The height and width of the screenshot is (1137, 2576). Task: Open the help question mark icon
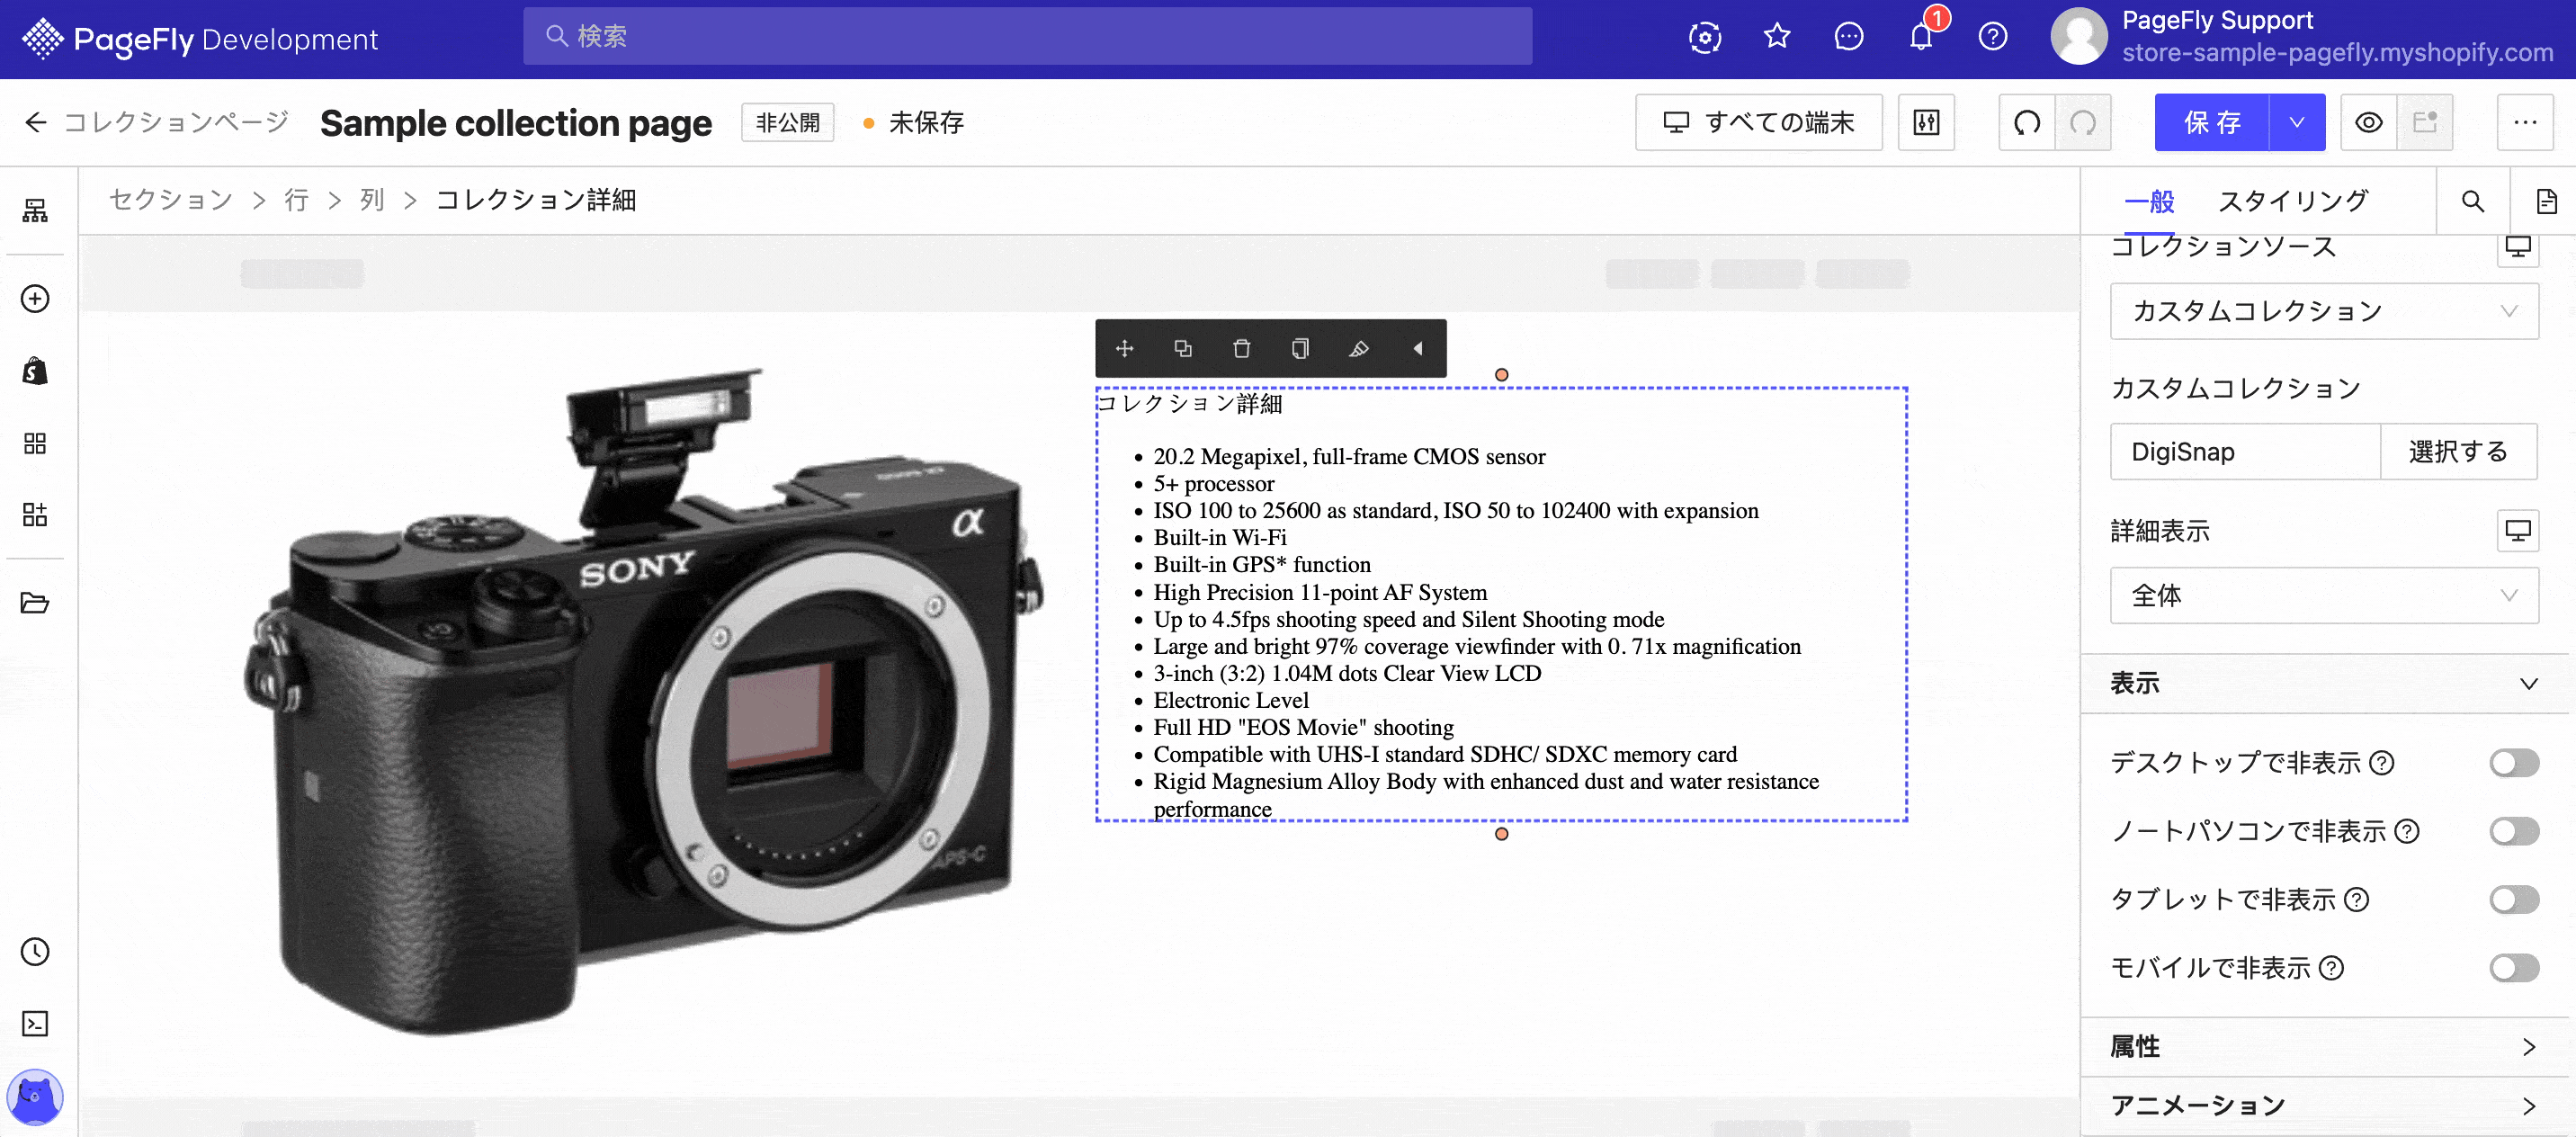click(1993, 37)
